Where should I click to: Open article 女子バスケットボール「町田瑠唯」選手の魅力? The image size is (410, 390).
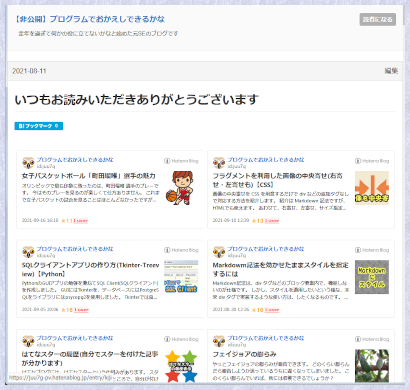pyautogui.click(x=89, y=176)
